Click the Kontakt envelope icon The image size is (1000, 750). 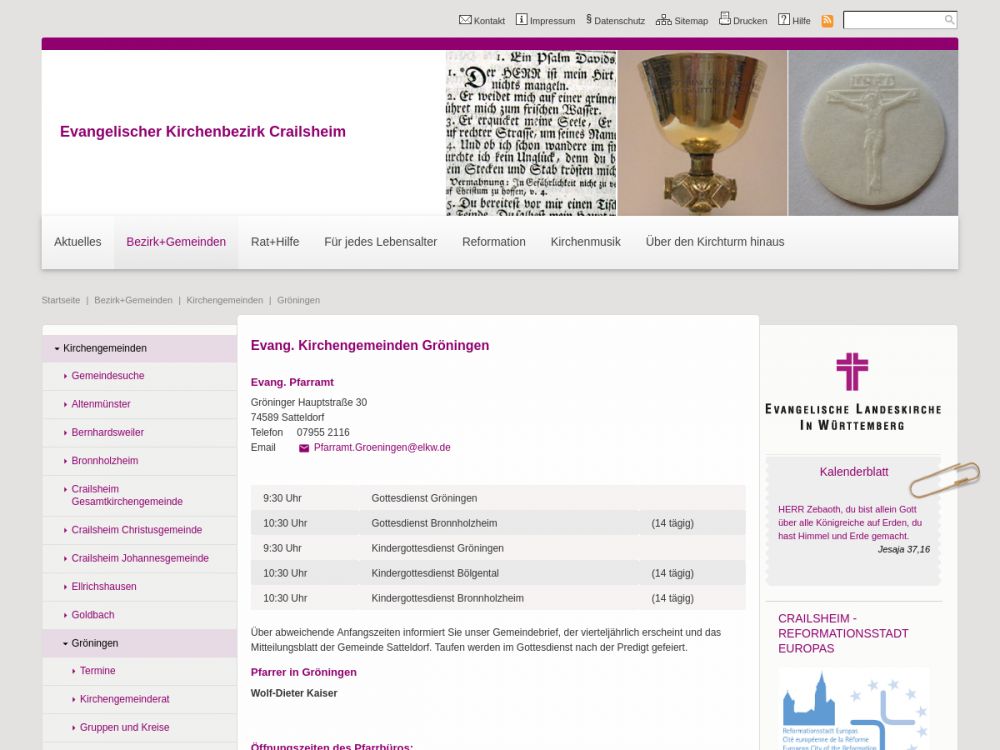[465, 20]
